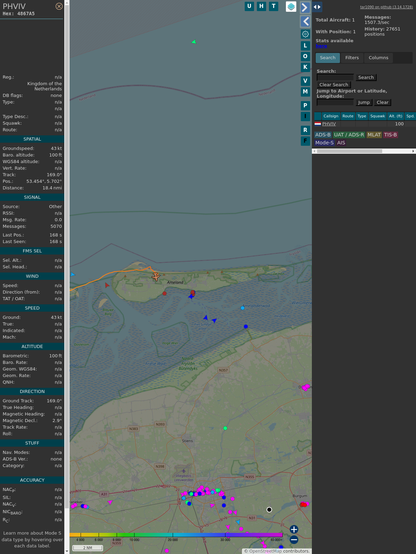The image size is (416, 554).
Task: Click the U map toggle button
Action: tap(249, 6)
